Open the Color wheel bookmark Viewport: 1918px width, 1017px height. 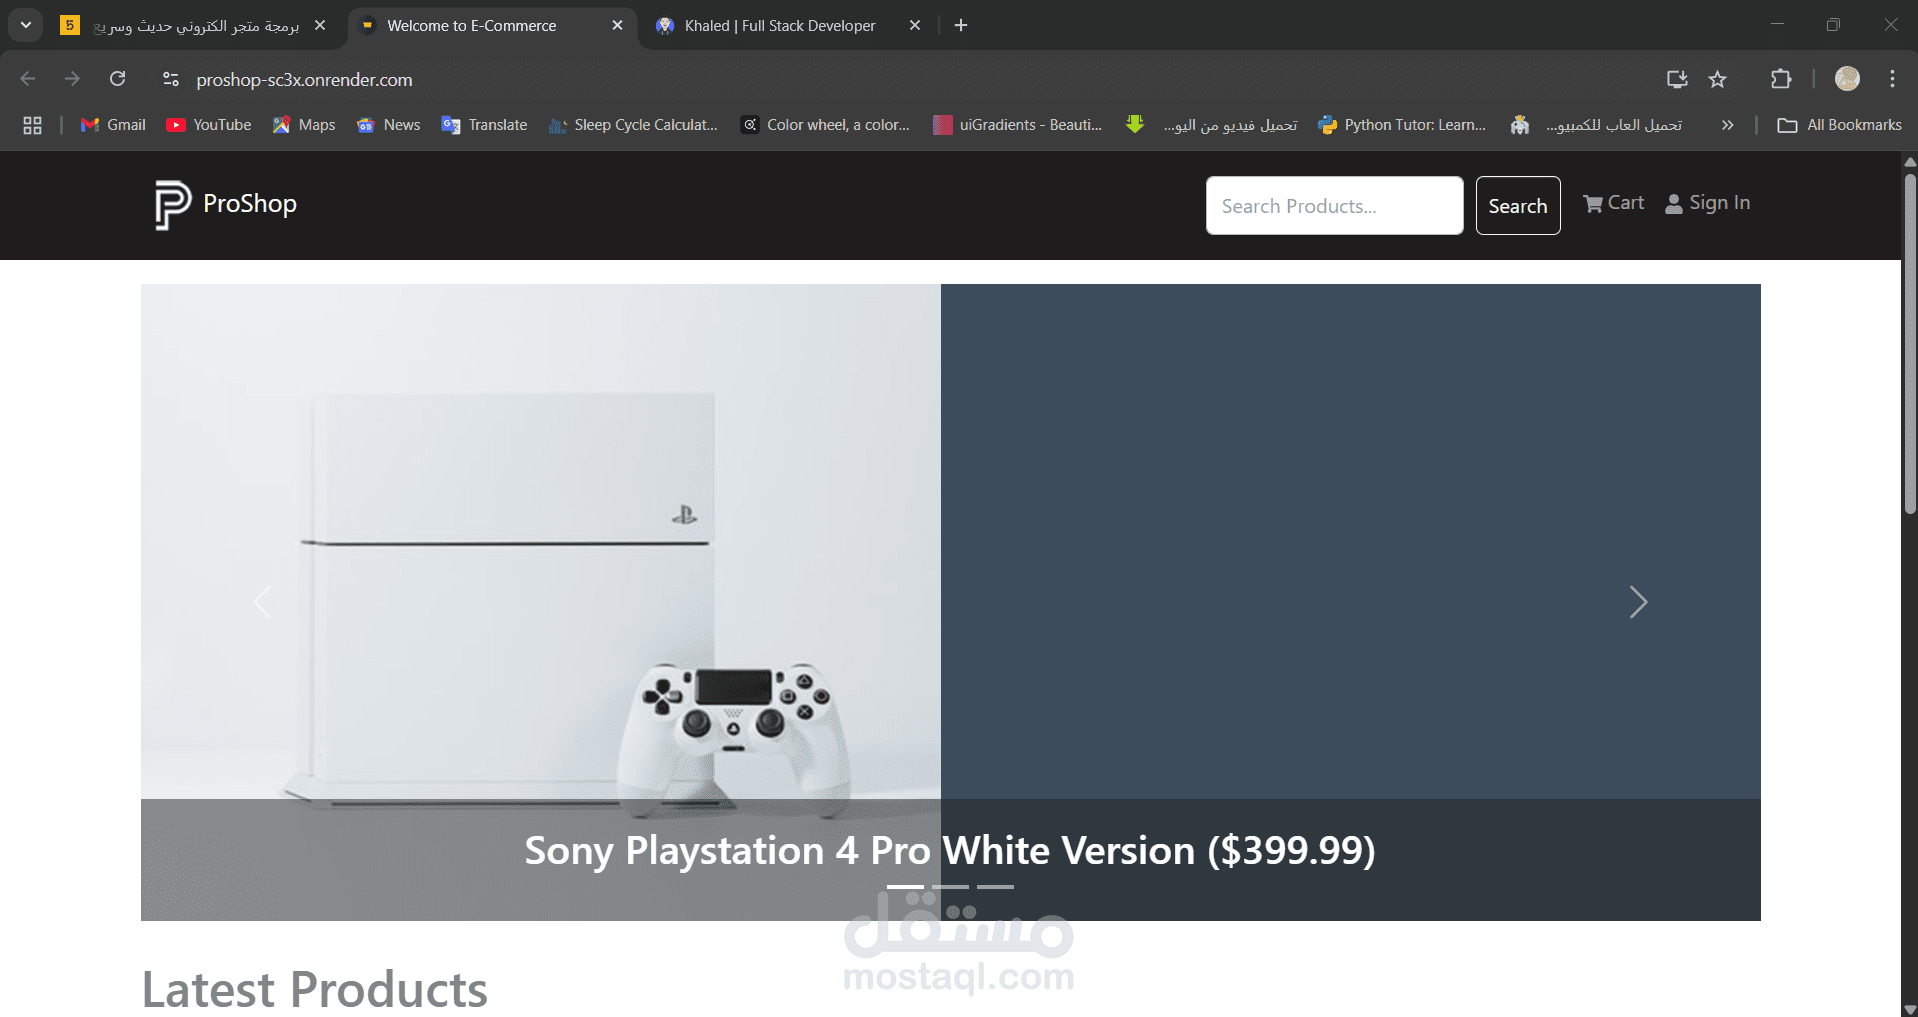[x=825, y=125]
